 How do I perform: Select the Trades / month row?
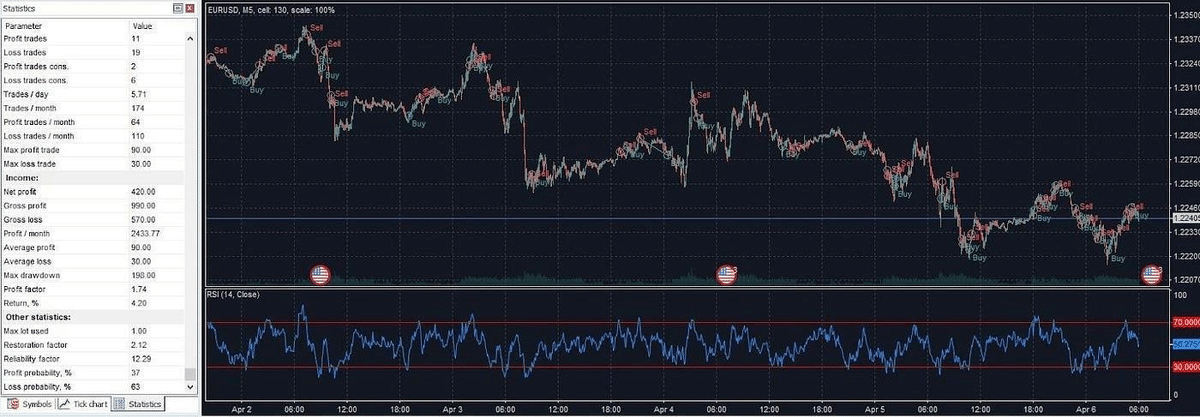click(93, 108)
